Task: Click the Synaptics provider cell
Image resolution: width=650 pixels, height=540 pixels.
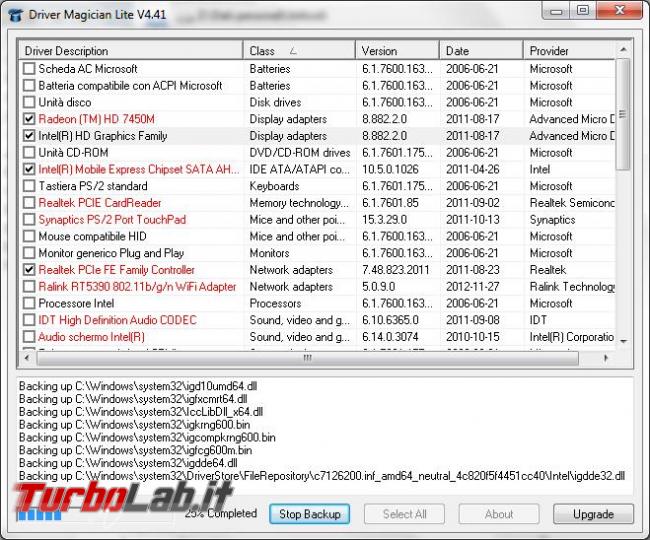Action: 552,220
